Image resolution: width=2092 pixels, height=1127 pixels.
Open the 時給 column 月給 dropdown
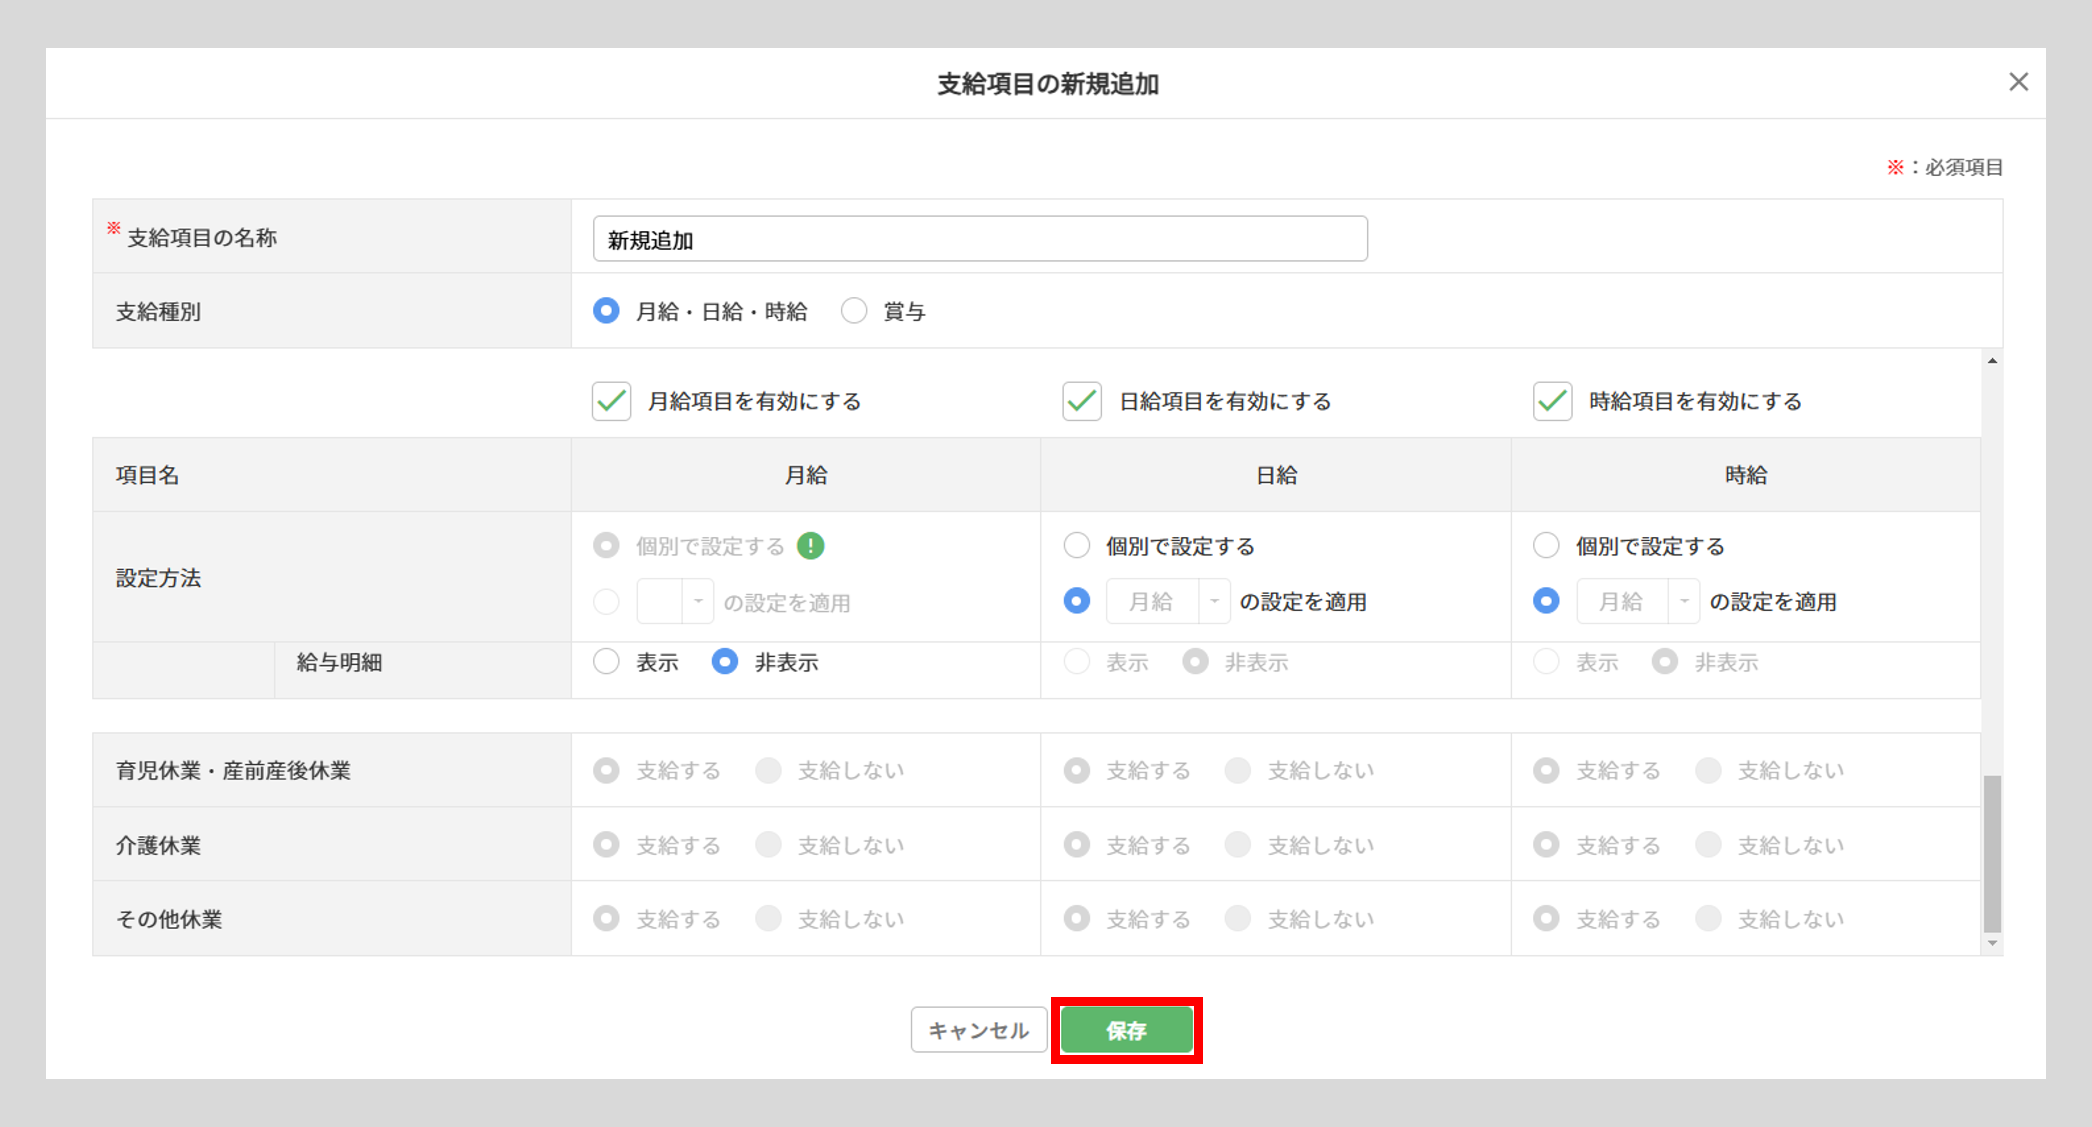tap(1638, 601)
